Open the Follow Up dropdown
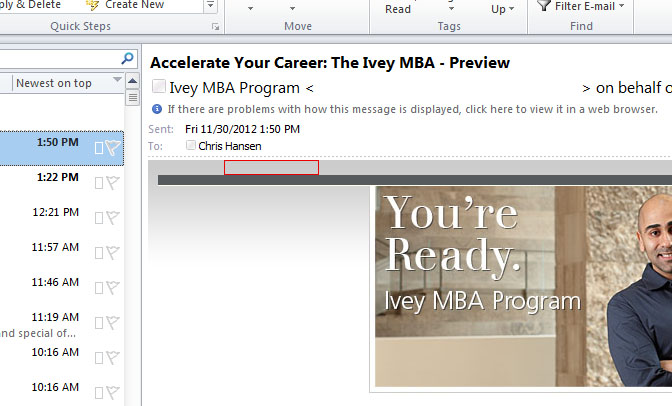This screenshot has height=406, width=672. tap(502, 9)
